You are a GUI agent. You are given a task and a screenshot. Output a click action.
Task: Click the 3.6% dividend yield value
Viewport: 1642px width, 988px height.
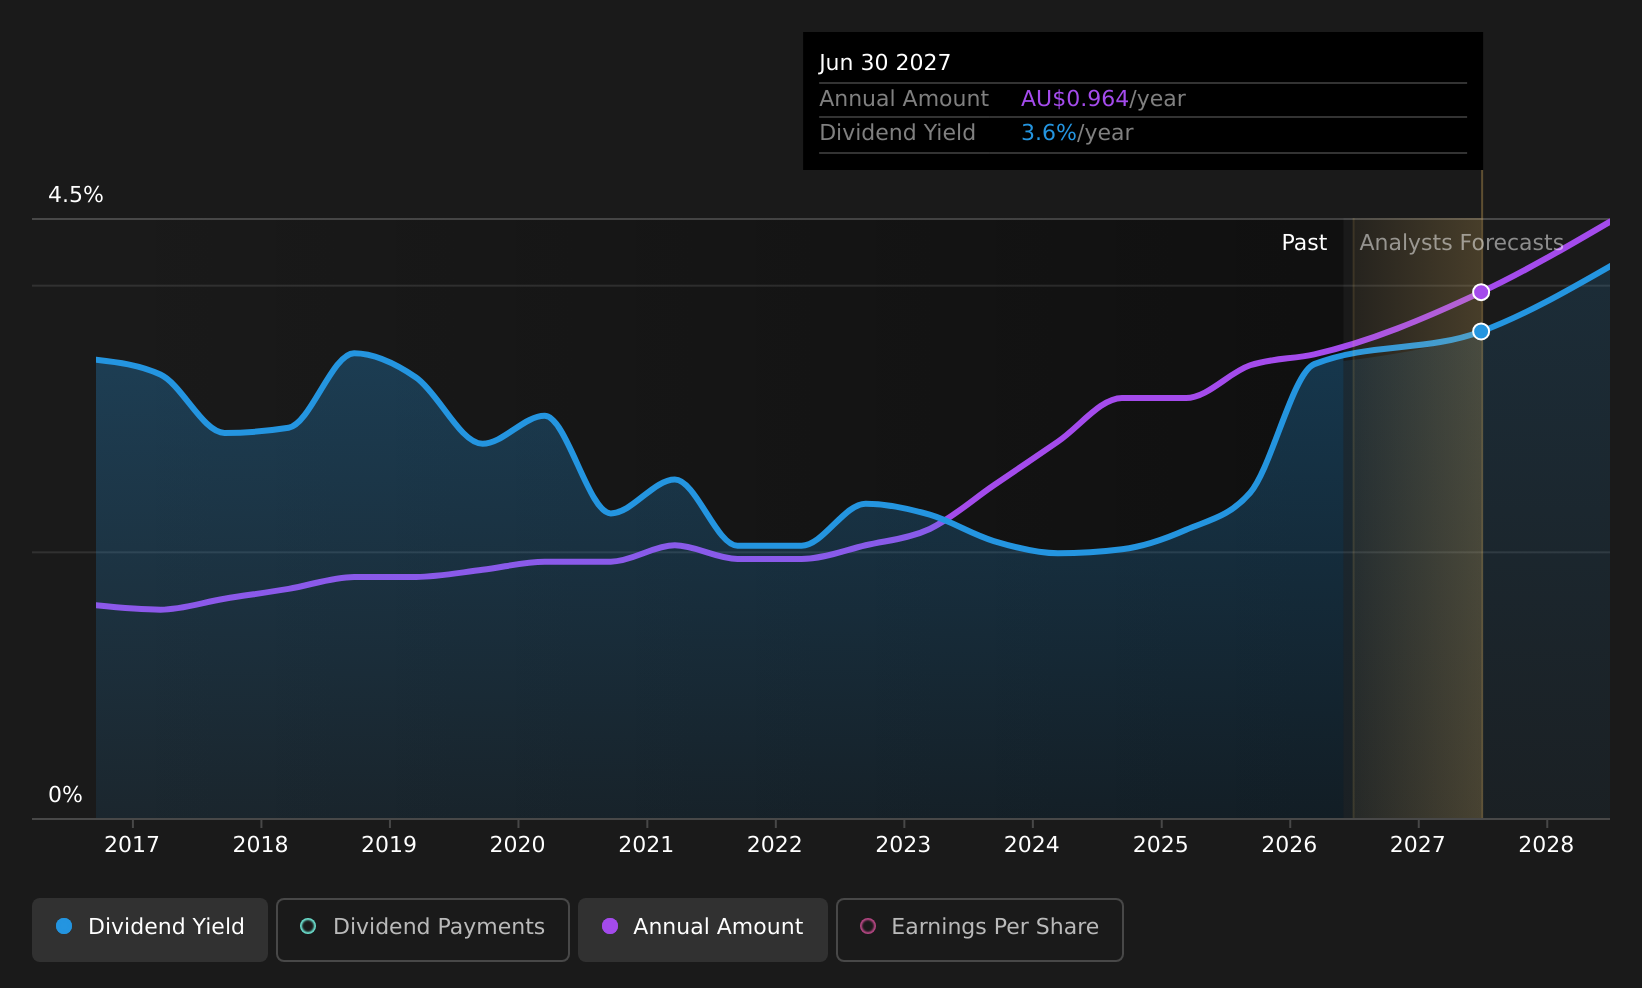click(1049, 133)
